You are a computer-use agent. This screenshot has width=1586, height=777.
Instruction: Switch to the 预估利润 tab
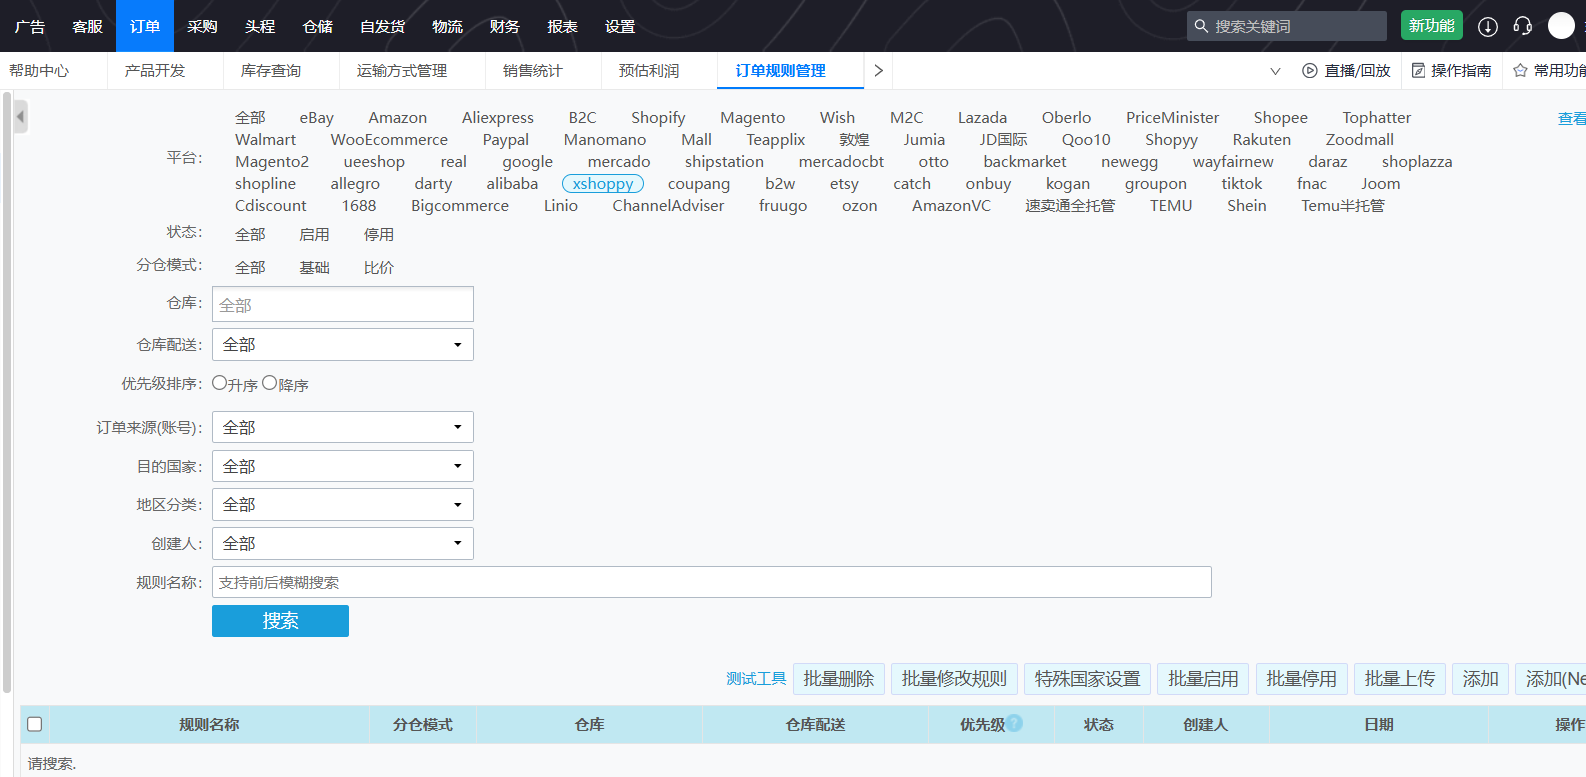tap(649, 71)
